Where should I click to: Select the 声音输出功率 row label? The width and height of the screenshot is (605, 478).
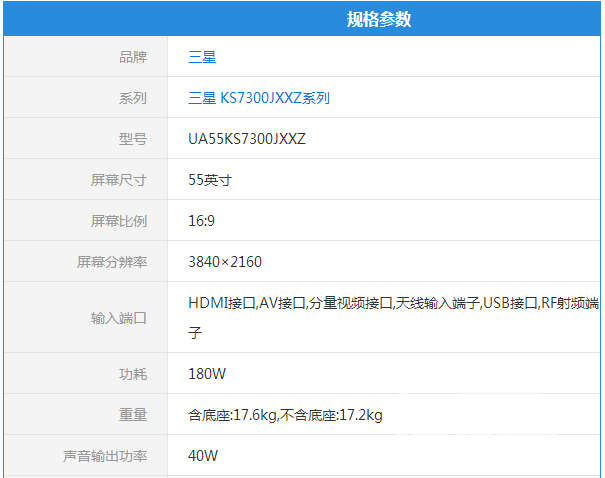point(105,456)
